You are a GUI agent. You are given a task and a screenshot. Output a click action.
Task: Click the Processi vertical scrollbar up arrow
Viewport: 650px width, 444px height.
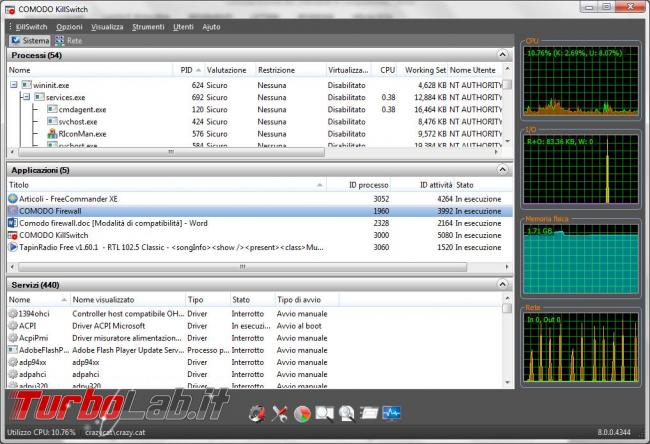coord(507,68)
